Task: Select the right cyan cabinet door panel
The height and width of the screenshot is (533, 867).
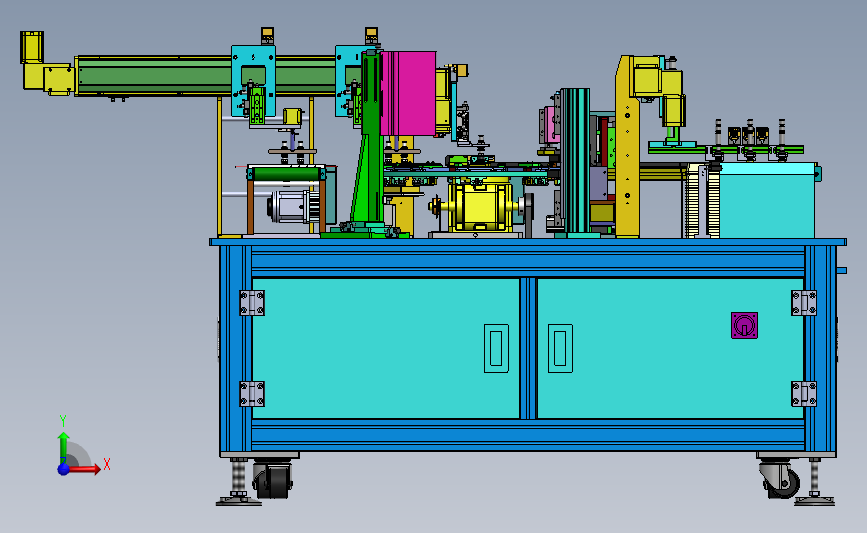Action: pos(670,348)
